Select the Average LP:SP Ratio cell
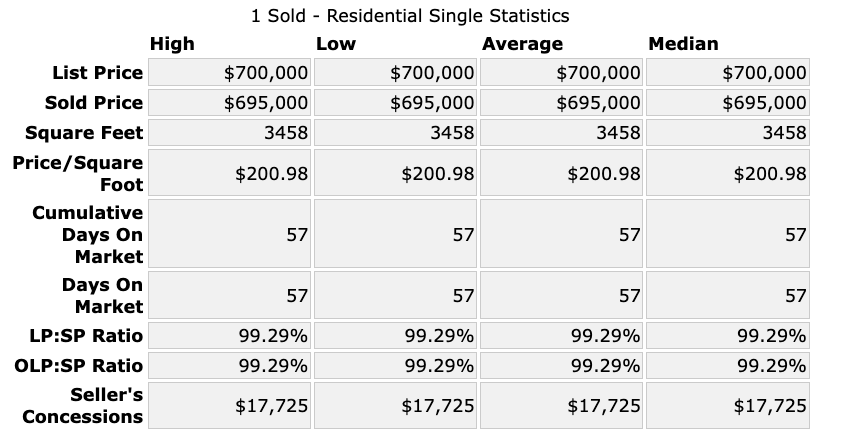Viewport: 842px width, 446px height. [x=563, y=336]
